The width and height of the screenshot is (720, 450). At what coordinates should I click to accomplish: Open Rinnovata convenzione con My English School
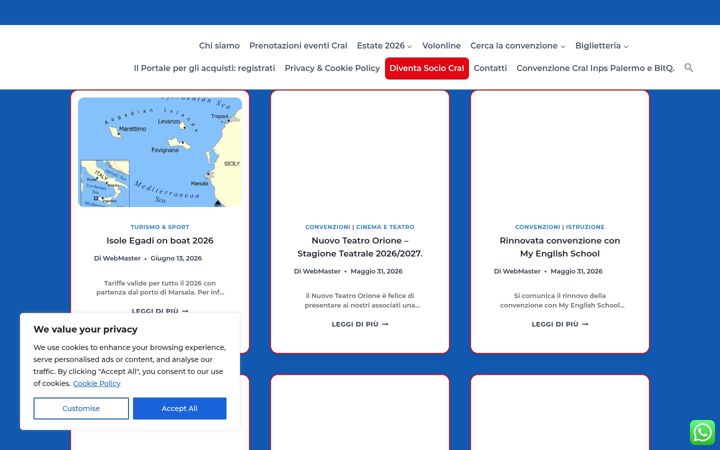[x=560, y=247]
